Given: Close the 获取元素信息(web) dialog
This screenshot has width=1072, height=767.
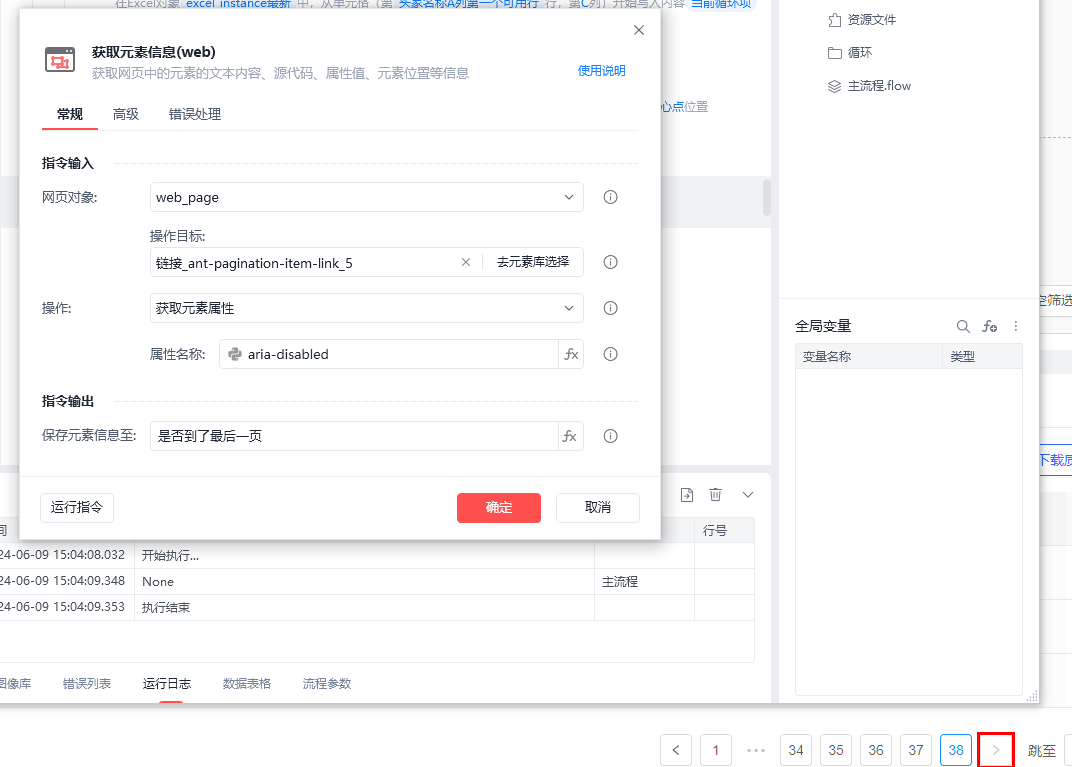Looking at the screenshot, I should pyautogui.click(x=639, y=30).
